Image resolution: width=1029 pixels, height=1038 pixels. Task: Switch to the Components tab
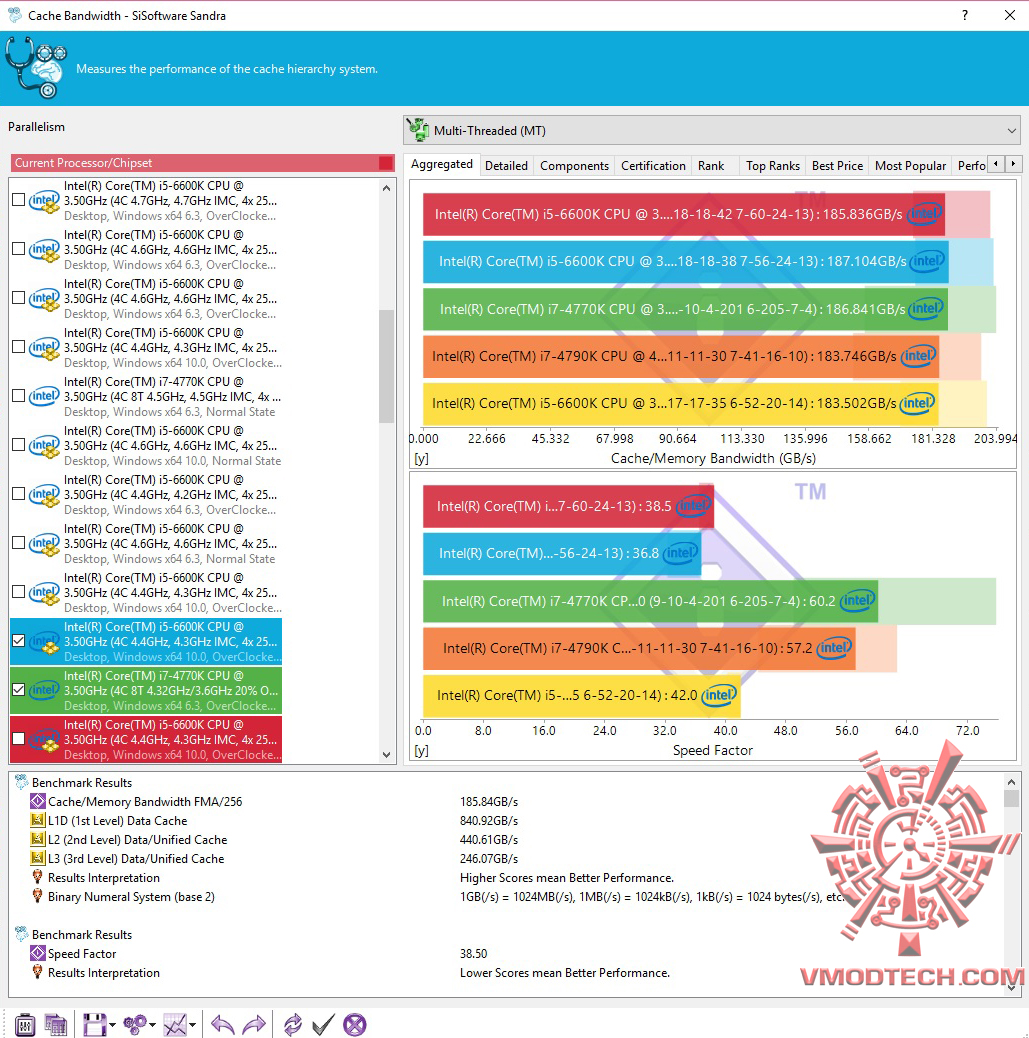[574, 165]
